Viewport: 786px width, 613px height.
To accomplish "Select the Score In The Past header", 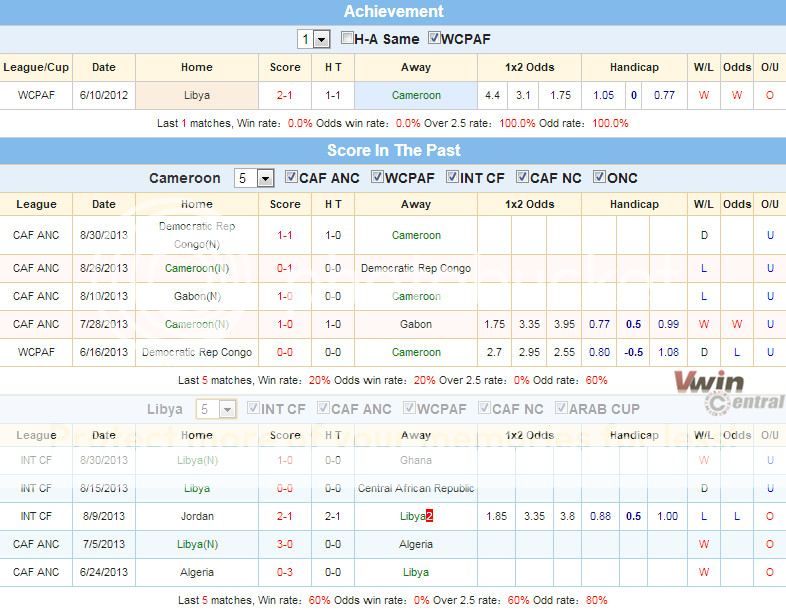I will [x=393, y=150].
